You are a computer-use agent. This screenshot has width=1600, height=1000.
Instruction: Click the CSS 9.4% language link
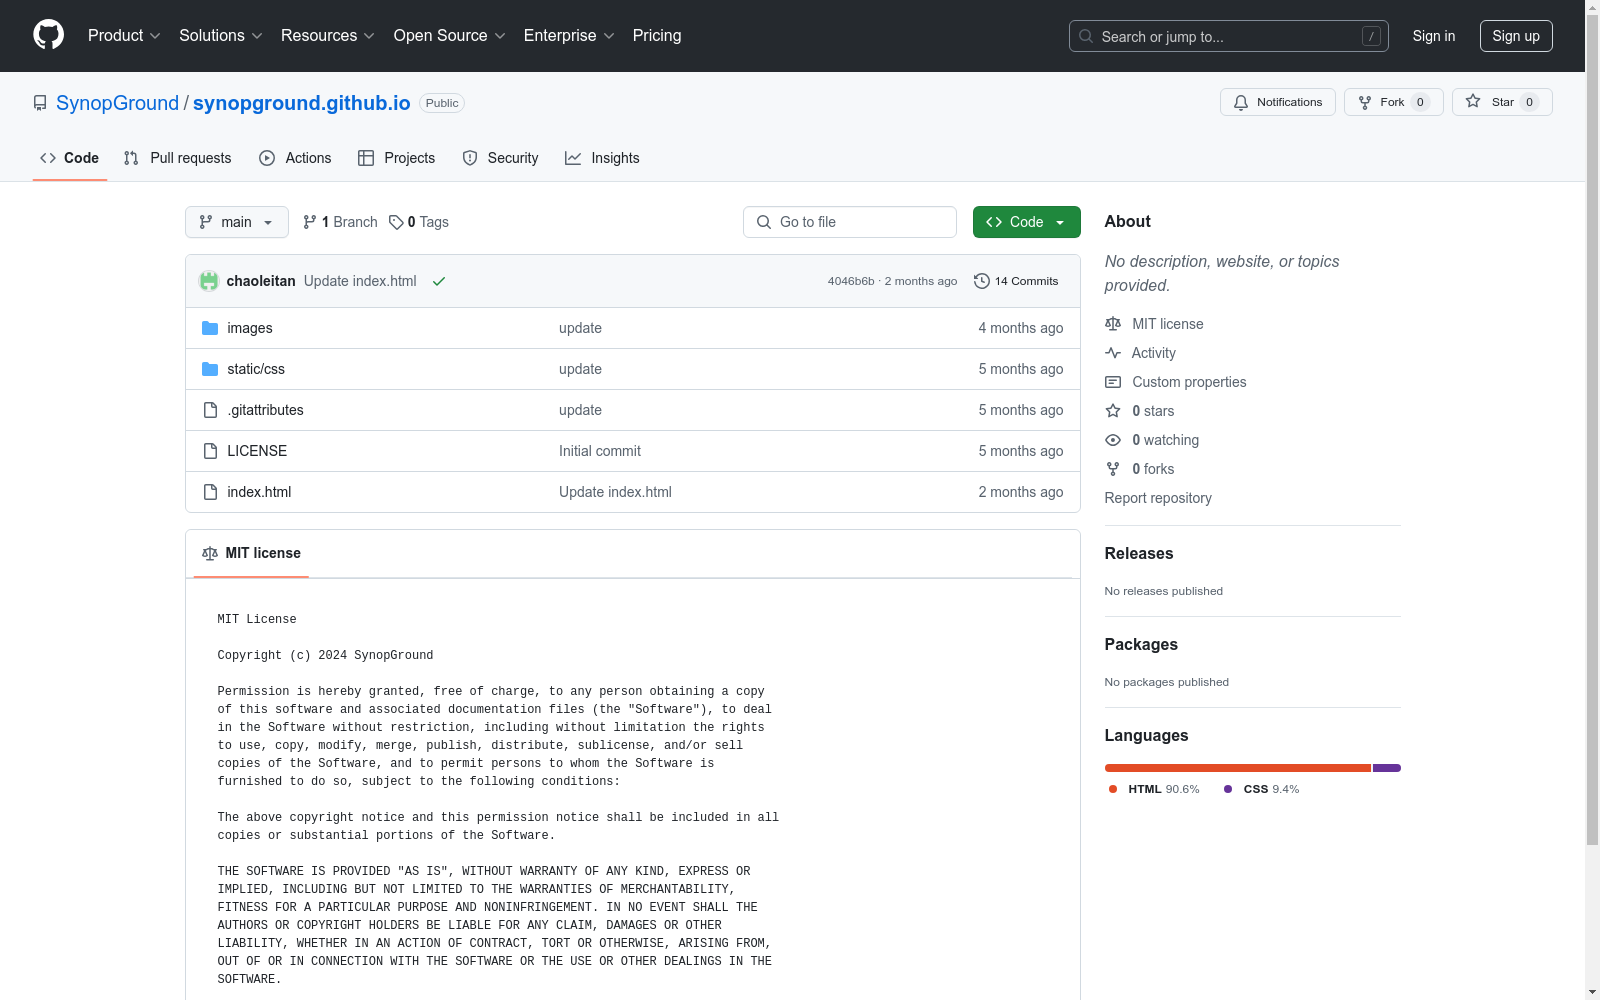tap(1262, 789)
